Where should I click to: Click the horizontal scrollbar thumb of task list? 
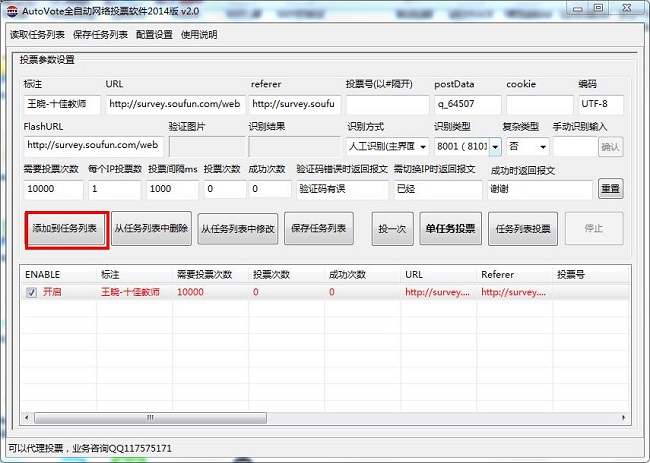(150, 417)
